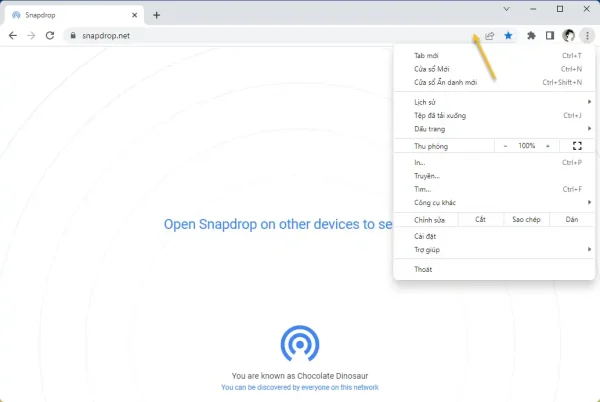Open the Extensions puzzle icon
Screen dimensions: 600x402
531,36
